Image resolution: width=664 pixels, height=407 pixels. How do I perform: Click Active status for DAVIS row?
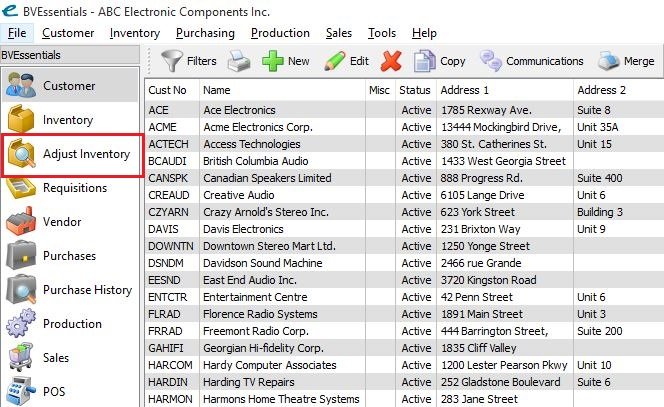pos(416,229)
